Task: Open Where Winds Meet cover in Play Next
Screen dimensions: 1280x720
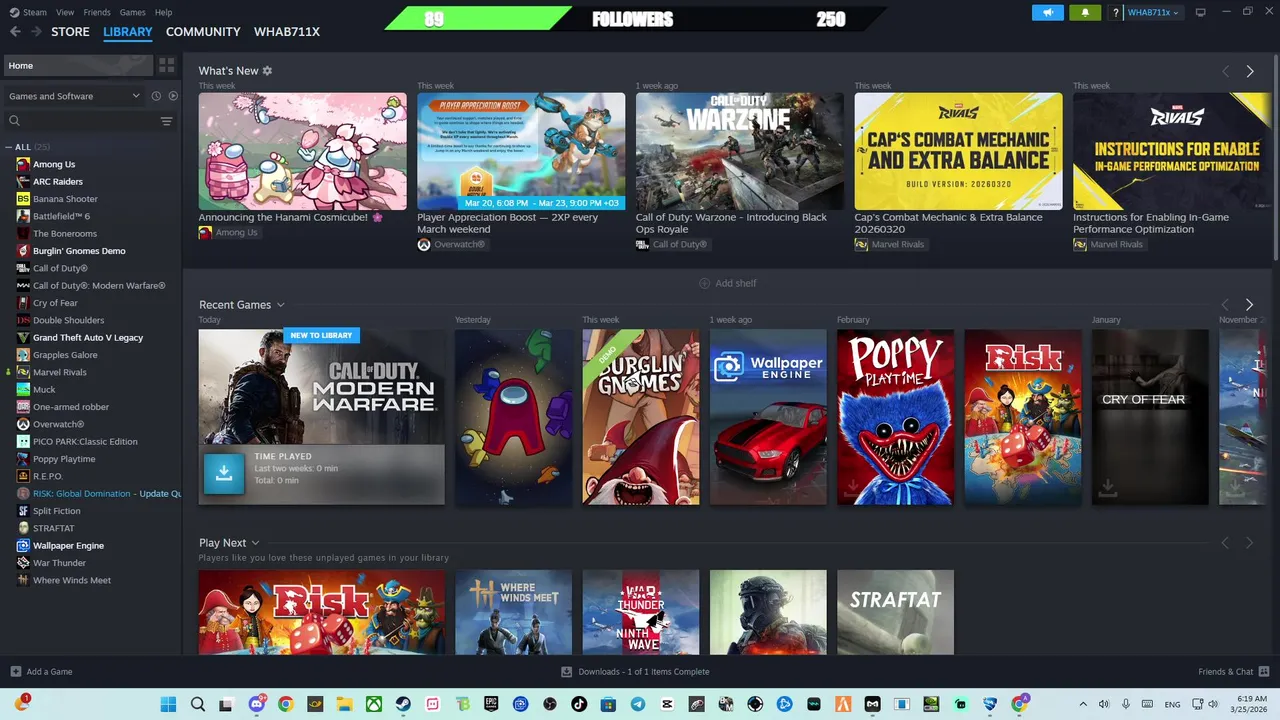Action: click(513, 612)
